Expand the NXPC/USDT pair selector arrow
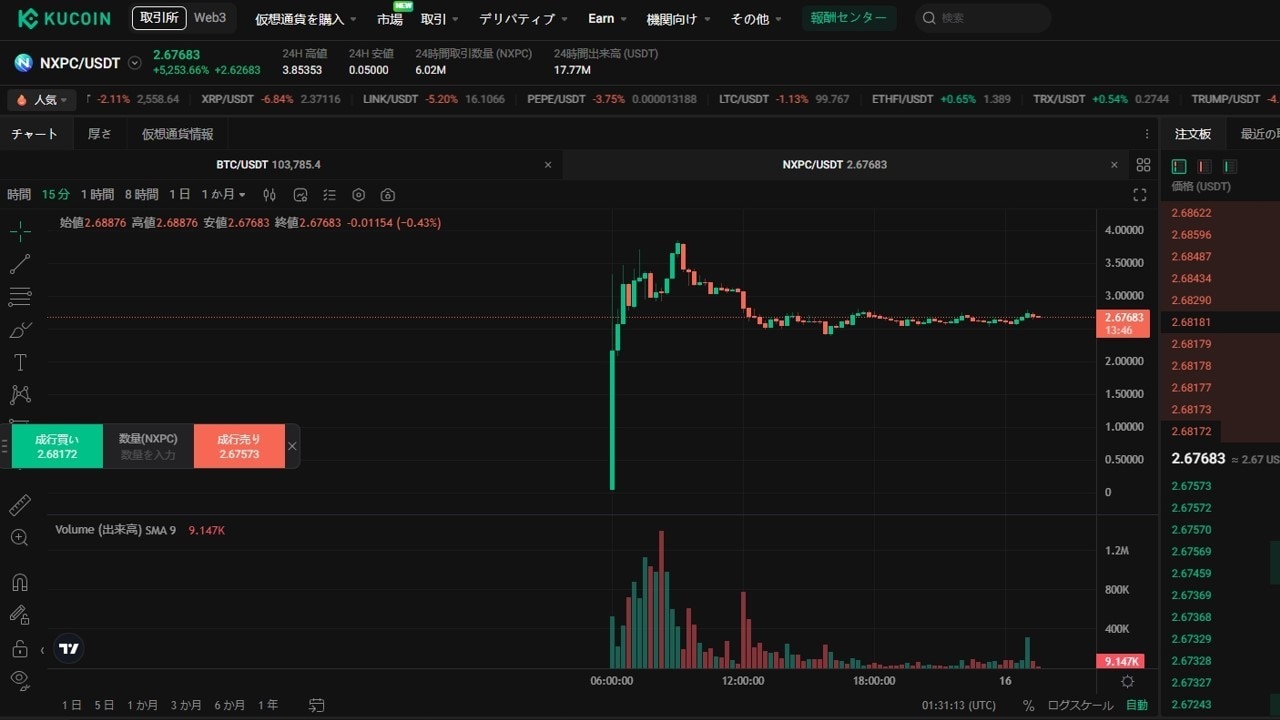 pyautogui.click(x=135, y=63)
